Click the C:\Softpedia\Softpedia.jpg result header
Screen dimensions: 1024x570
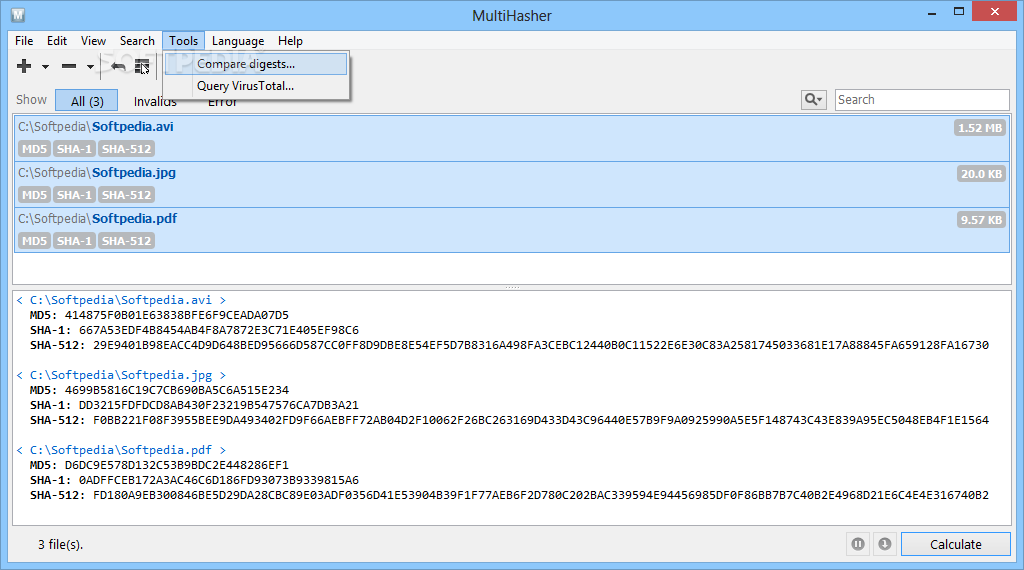click(121, 375)
